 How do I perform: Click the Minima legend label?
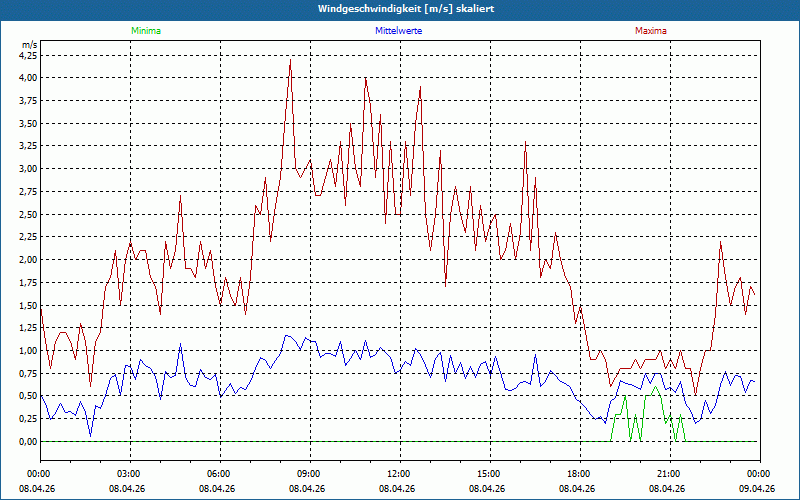click(x=146, y=31)
